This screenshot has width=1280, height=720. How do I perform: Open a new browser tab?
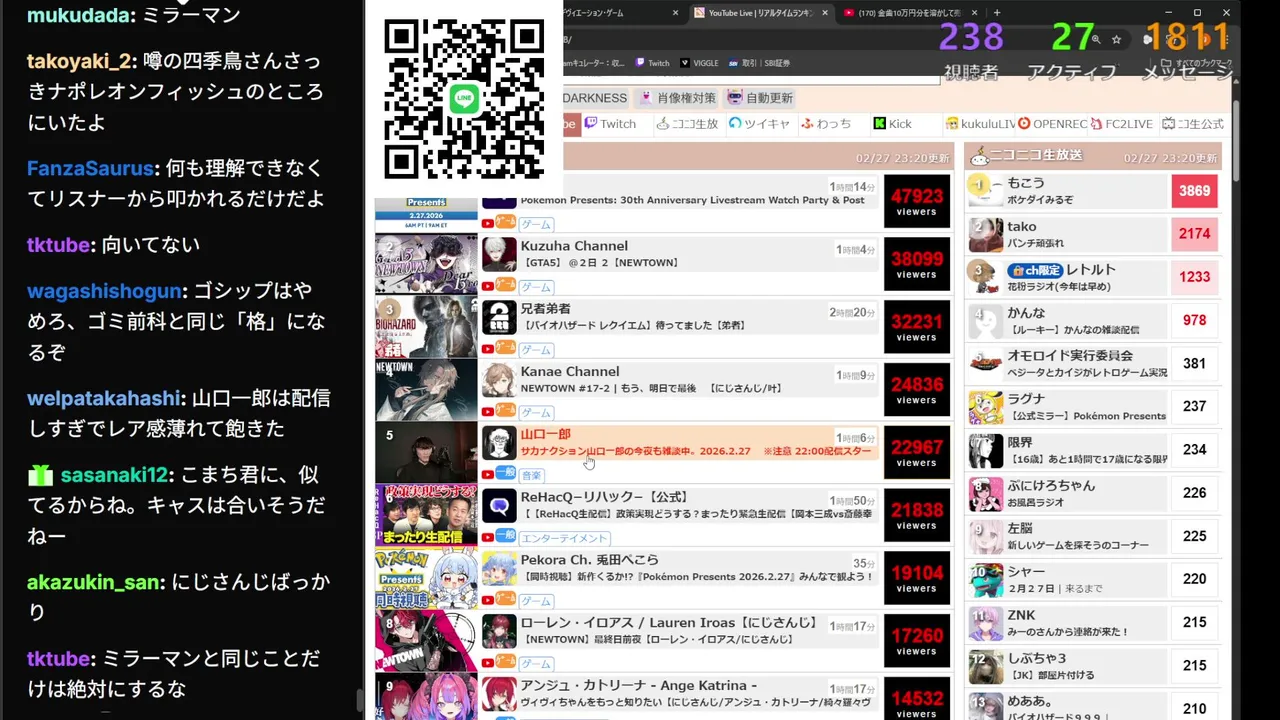(997, 13)
